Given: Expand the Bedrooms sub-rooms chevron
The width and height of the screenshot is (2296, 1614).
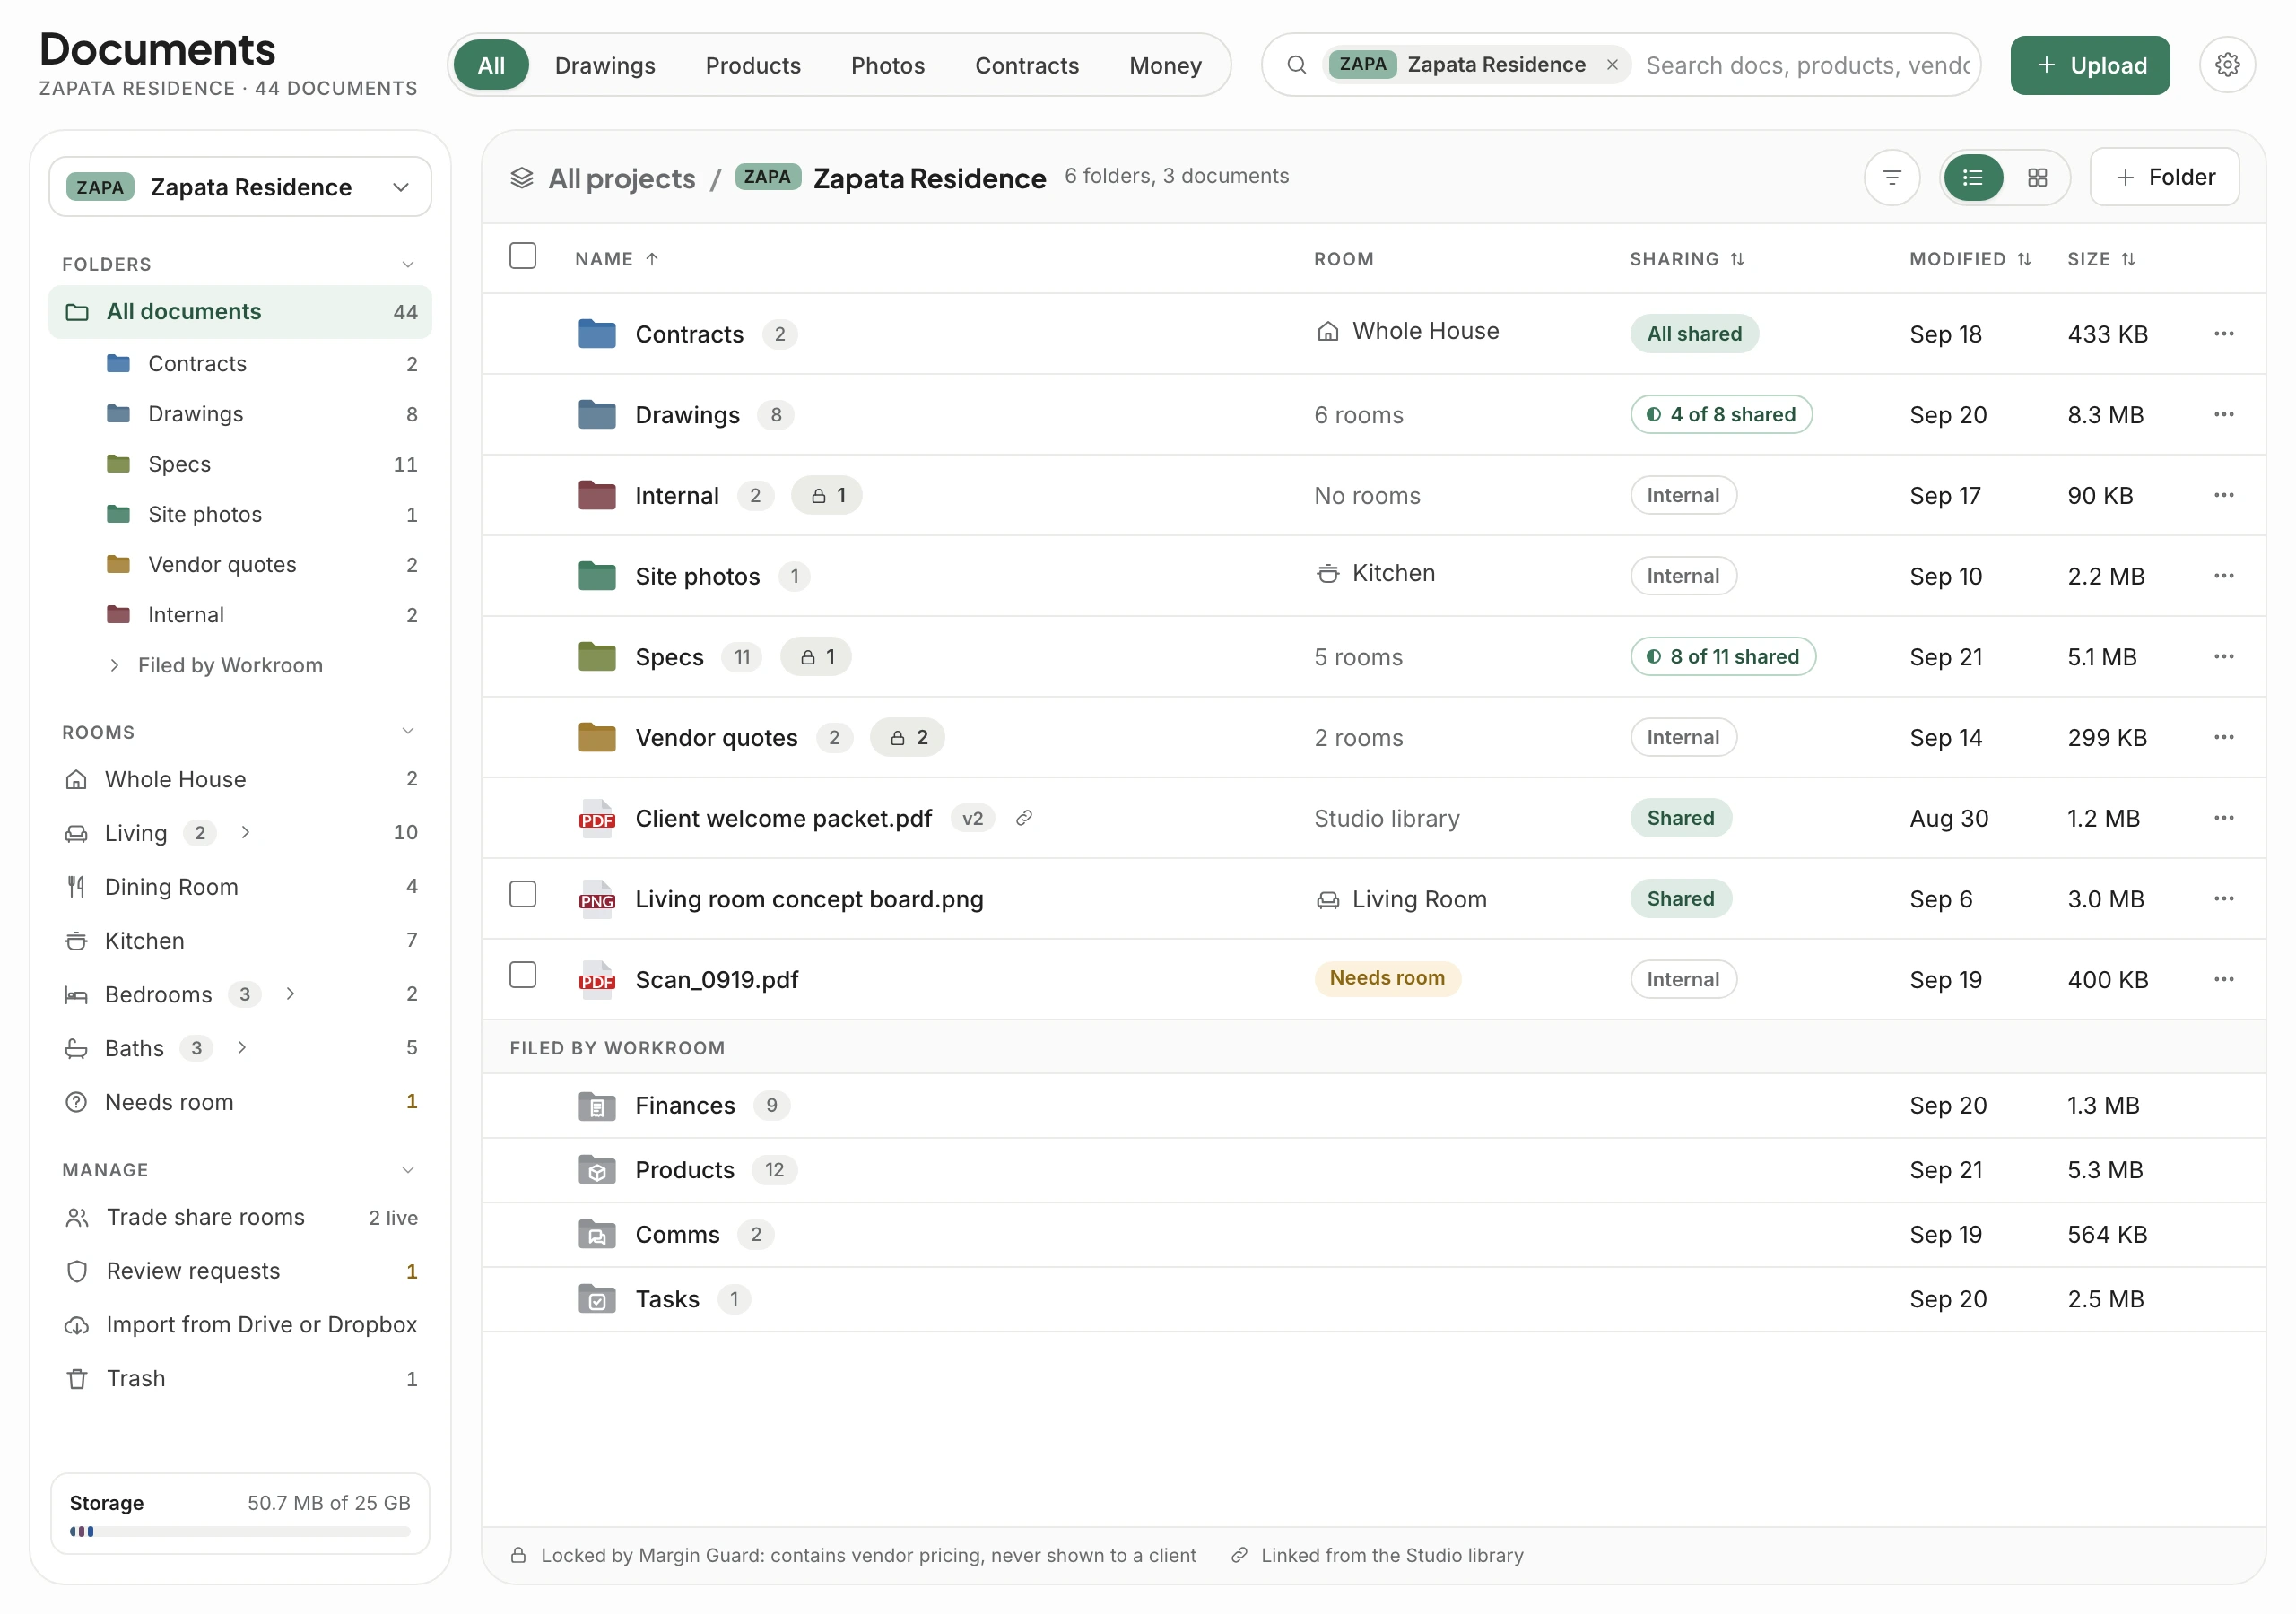Looking at the screenshot, I should [x=290, y=994].
